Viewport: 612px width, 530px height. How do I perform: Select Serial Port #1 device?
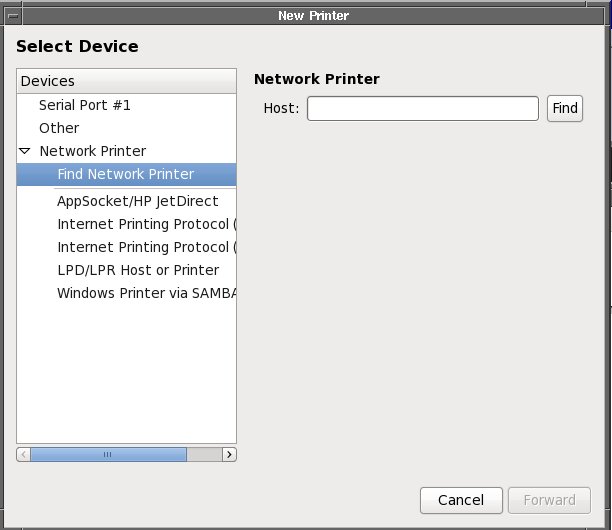click(84, 105)
